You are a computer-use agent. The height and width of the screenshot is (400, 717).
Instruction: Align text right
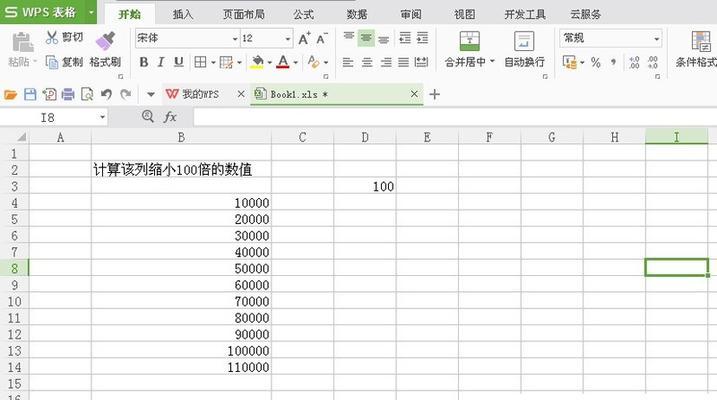click(x=386, y=62)
